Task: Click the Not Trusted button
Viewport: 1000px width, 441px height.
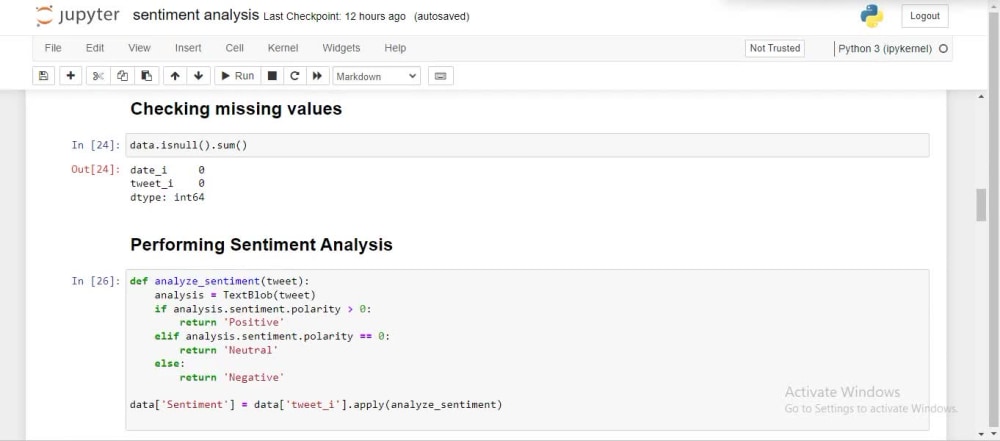Action: pyautogui.click(x=775, y=48)
